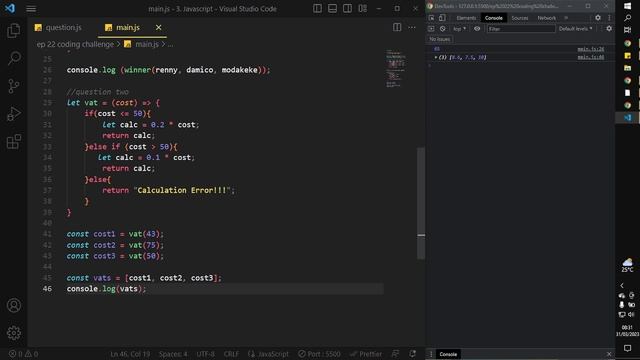This screenshot has height=360, width=640.
Task: Open the VS Code hamburger menu
Action: (31, 9)
